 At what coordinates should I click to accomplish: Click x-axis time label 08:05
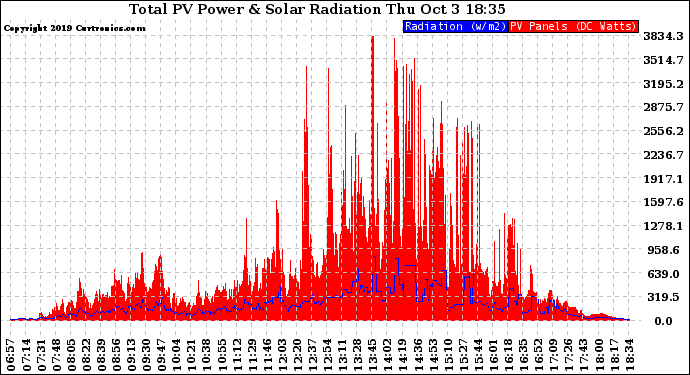tap(72, 354)
